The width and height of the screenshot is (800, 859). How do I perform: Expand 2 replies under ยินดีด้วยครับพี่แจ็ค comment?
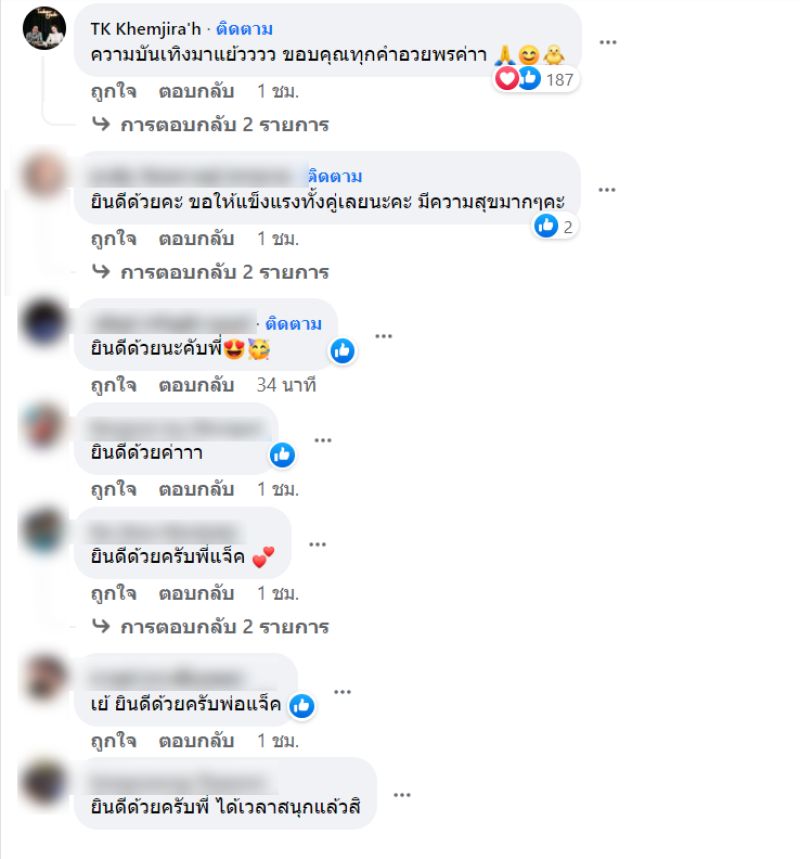tap(211, 627)
